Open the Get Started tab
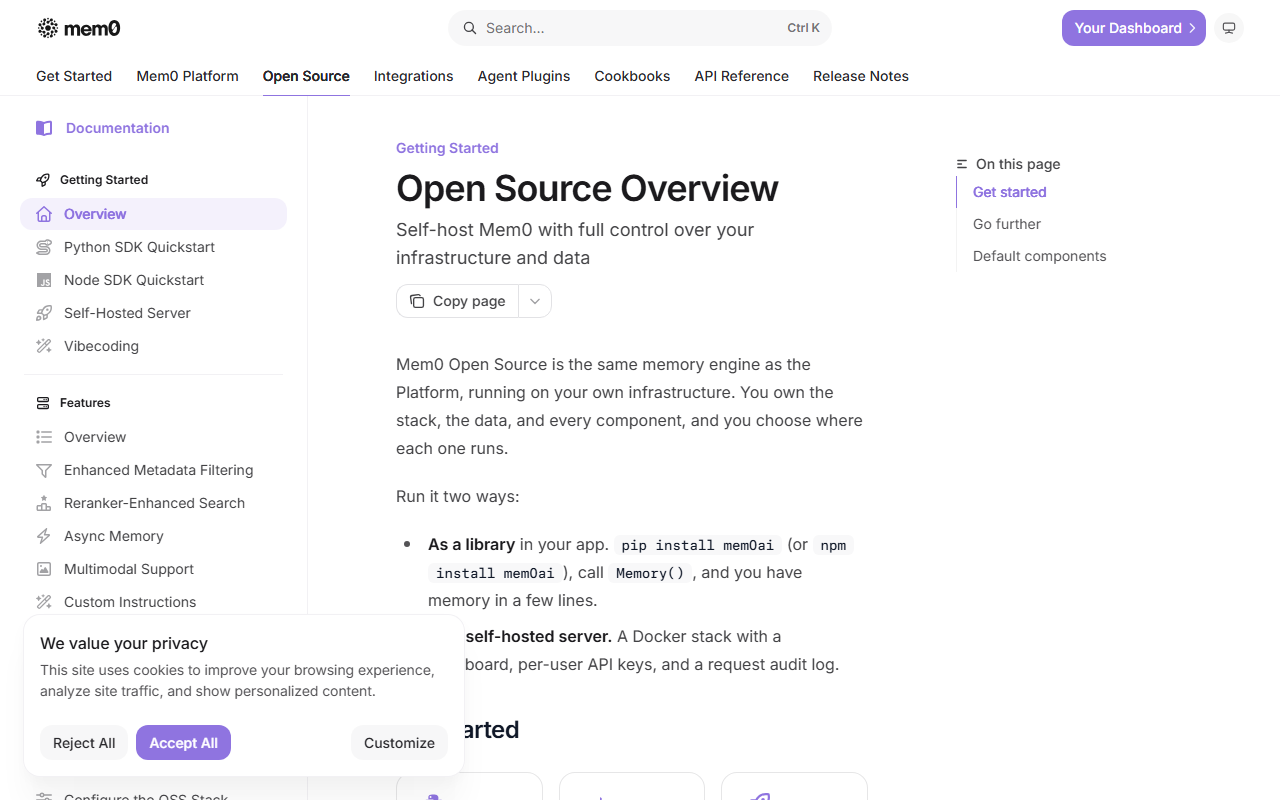Viewport: 1280px width, 800px height. (x=74, y=76)
